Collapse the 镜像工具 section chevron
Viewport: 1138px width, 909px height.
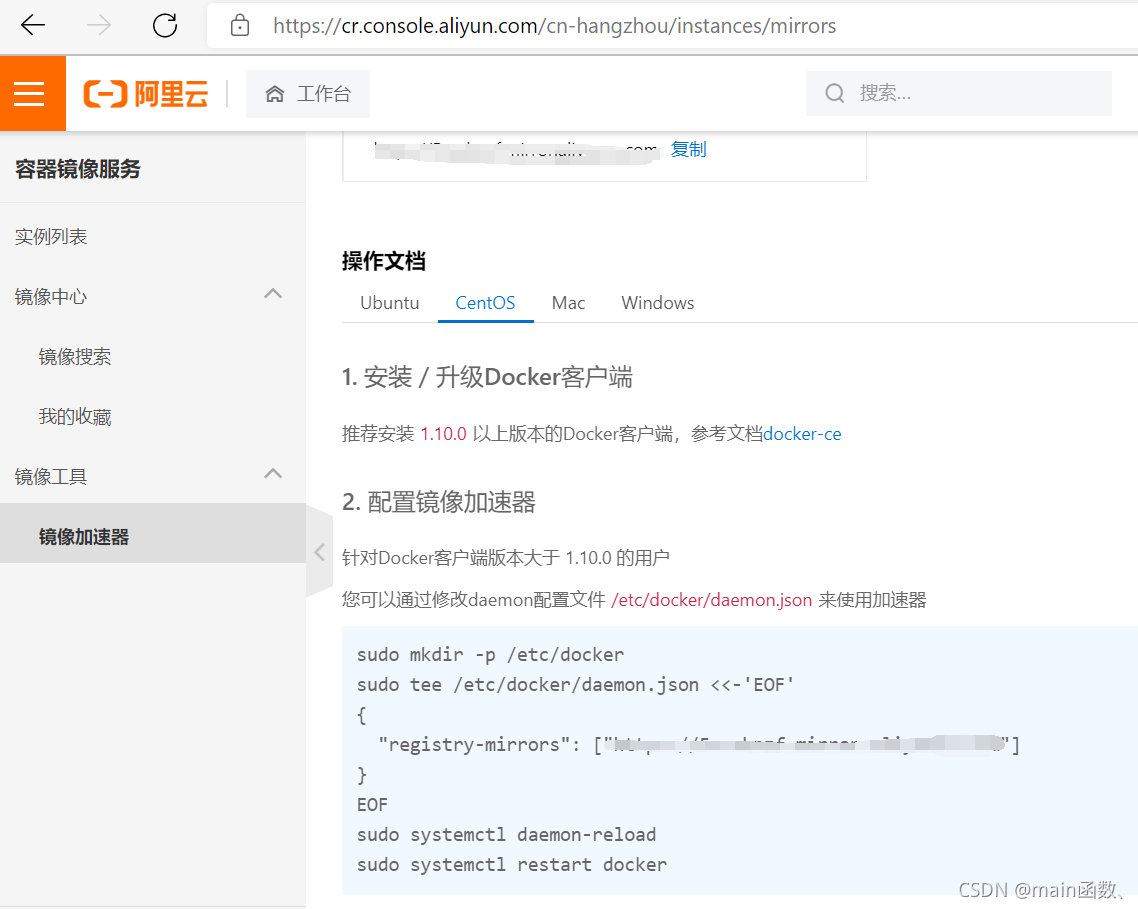[273, 474]
